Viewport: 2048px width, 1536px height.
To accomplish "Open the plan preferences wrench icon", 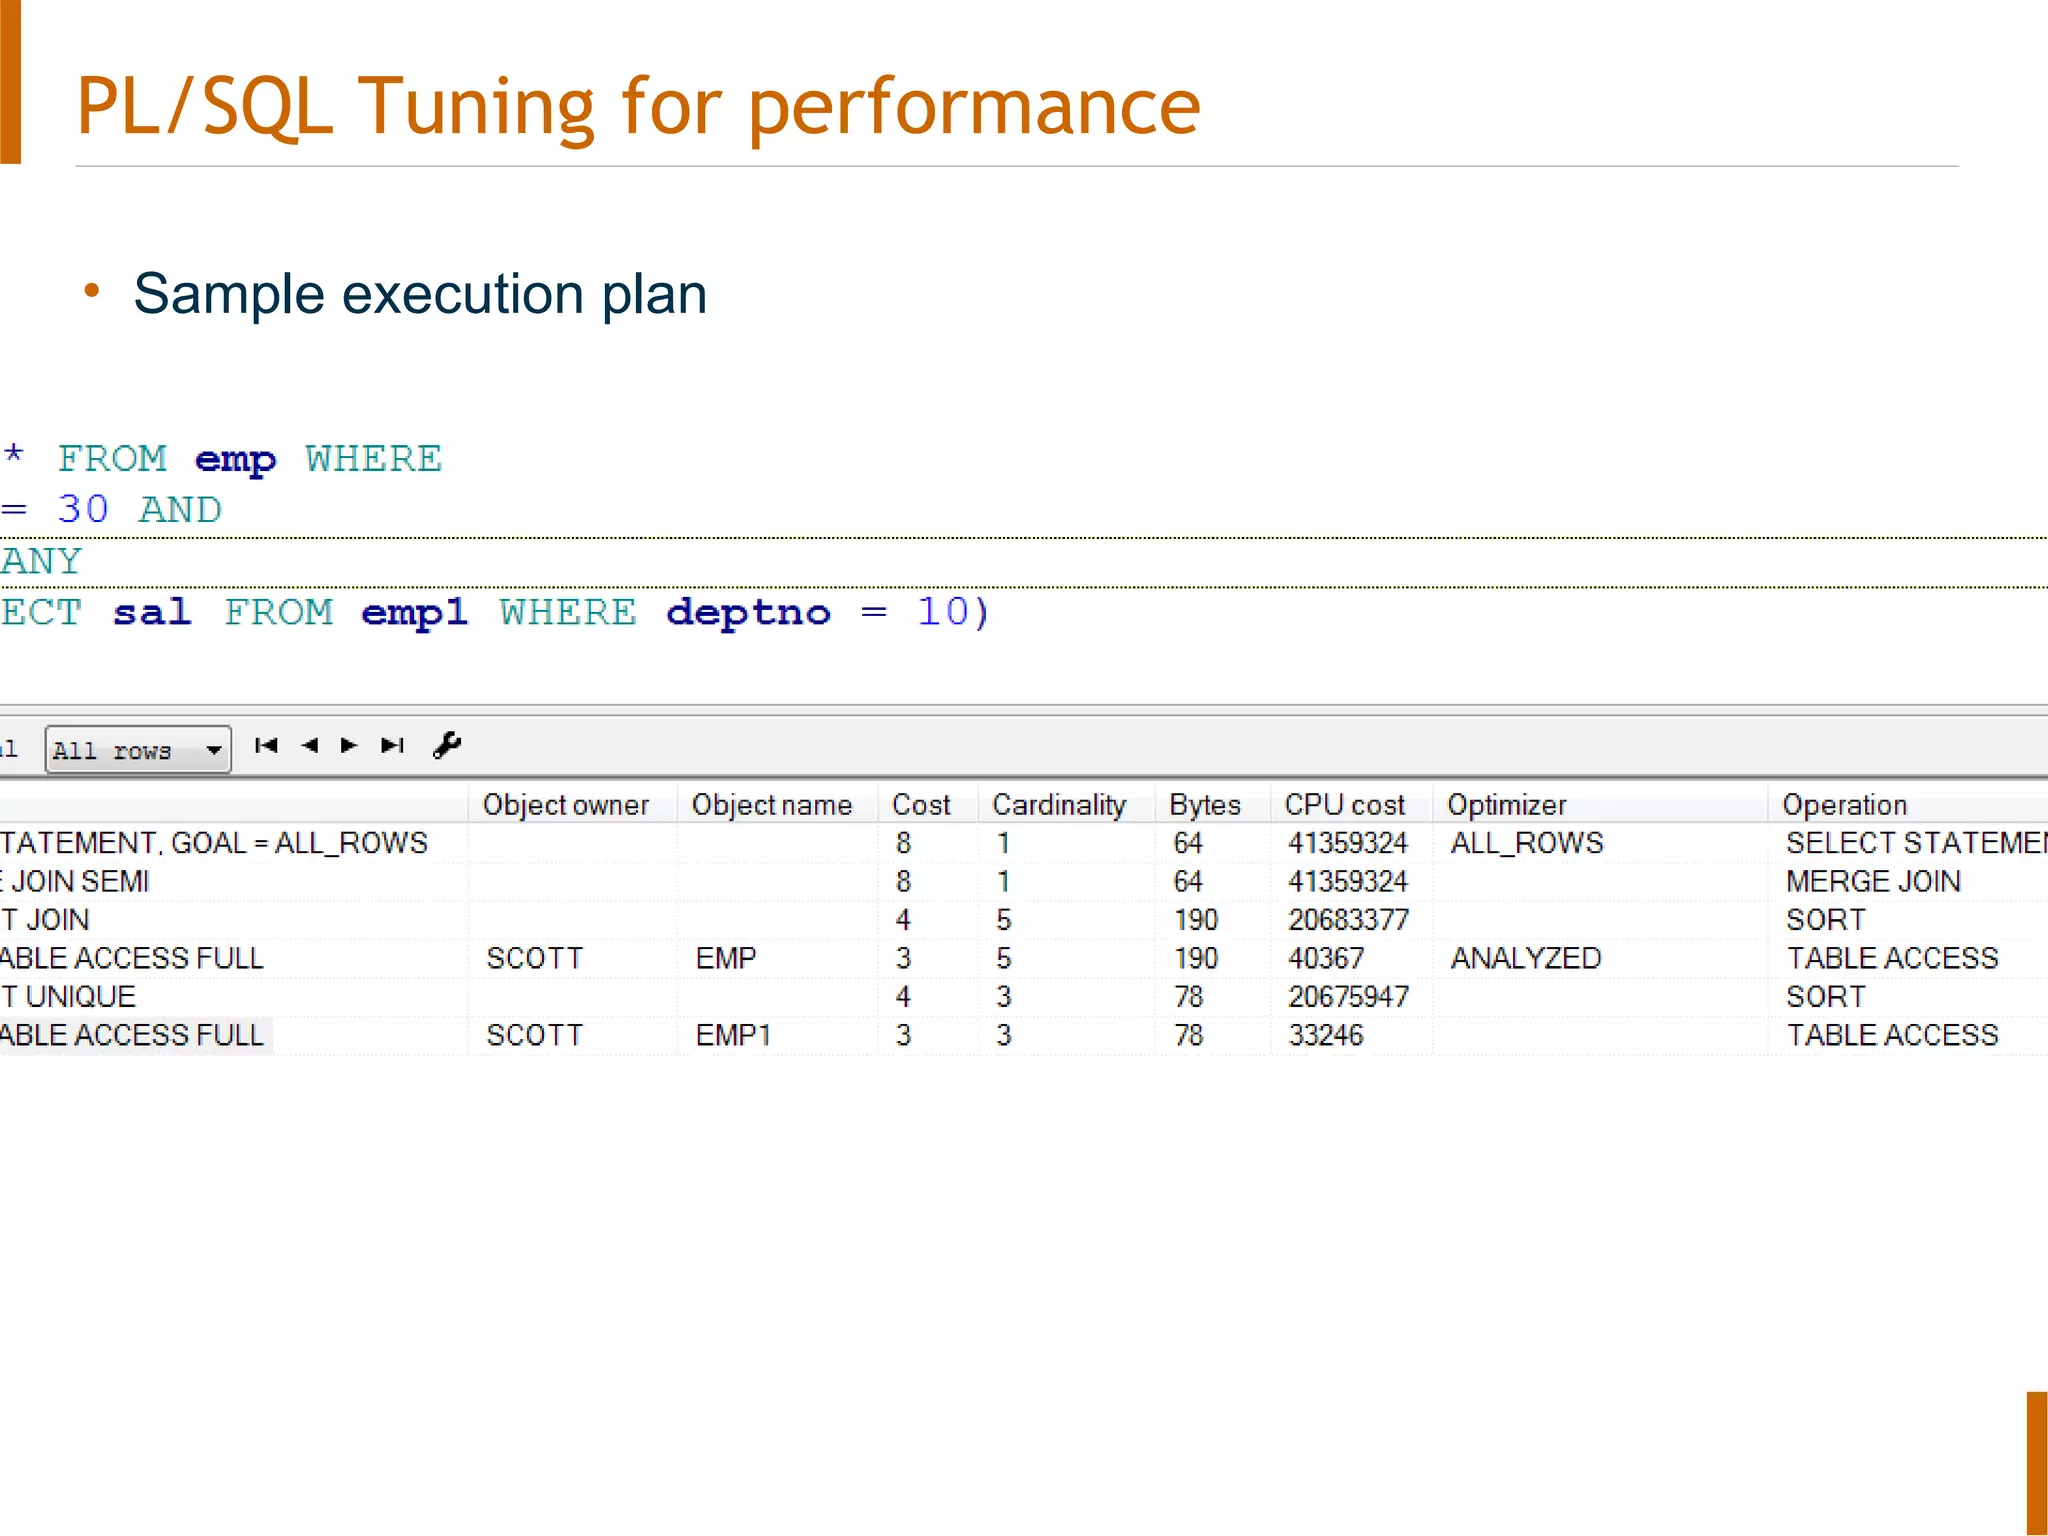I will pos(447,746).
